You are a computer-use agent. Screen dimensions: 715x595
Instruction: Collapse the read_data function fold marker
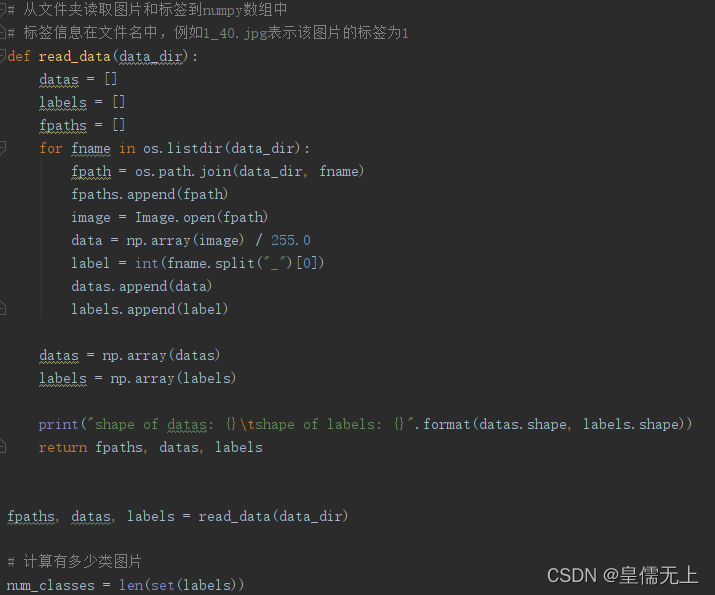(4, 56)
